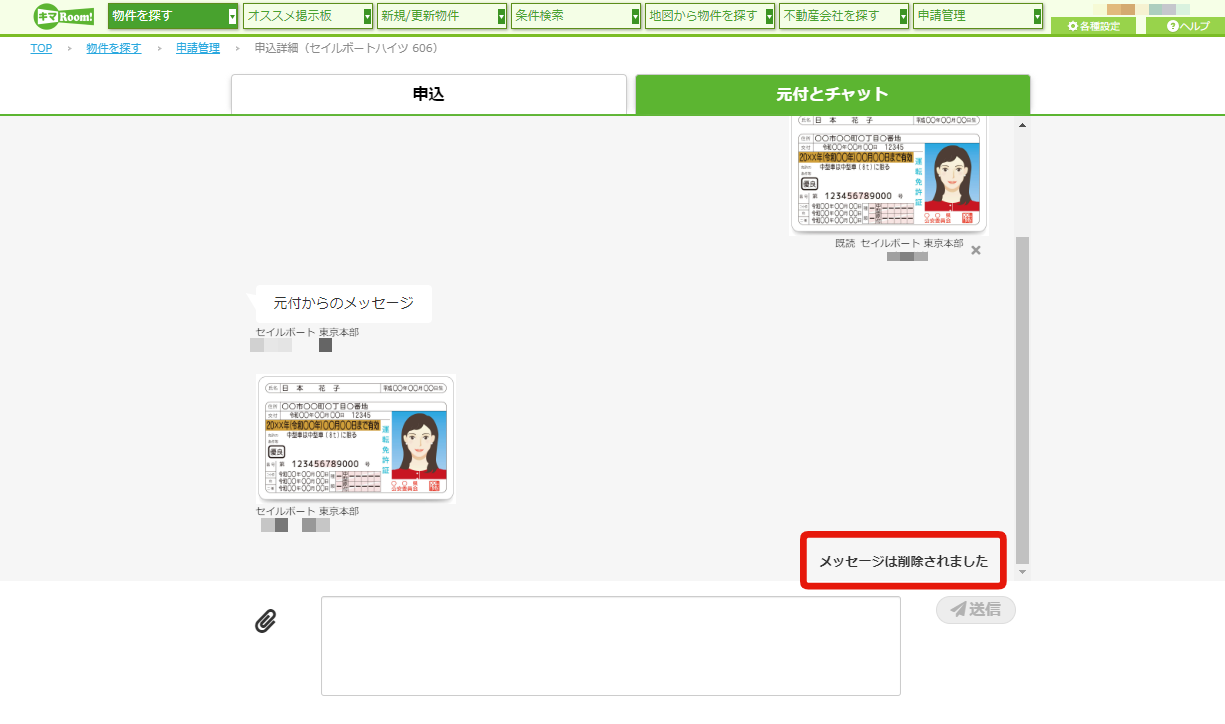Go to TOP breadcrumb link
The height and width of the screenshot is (724, 1225).
pyautogui.click(x=41, y=48)
